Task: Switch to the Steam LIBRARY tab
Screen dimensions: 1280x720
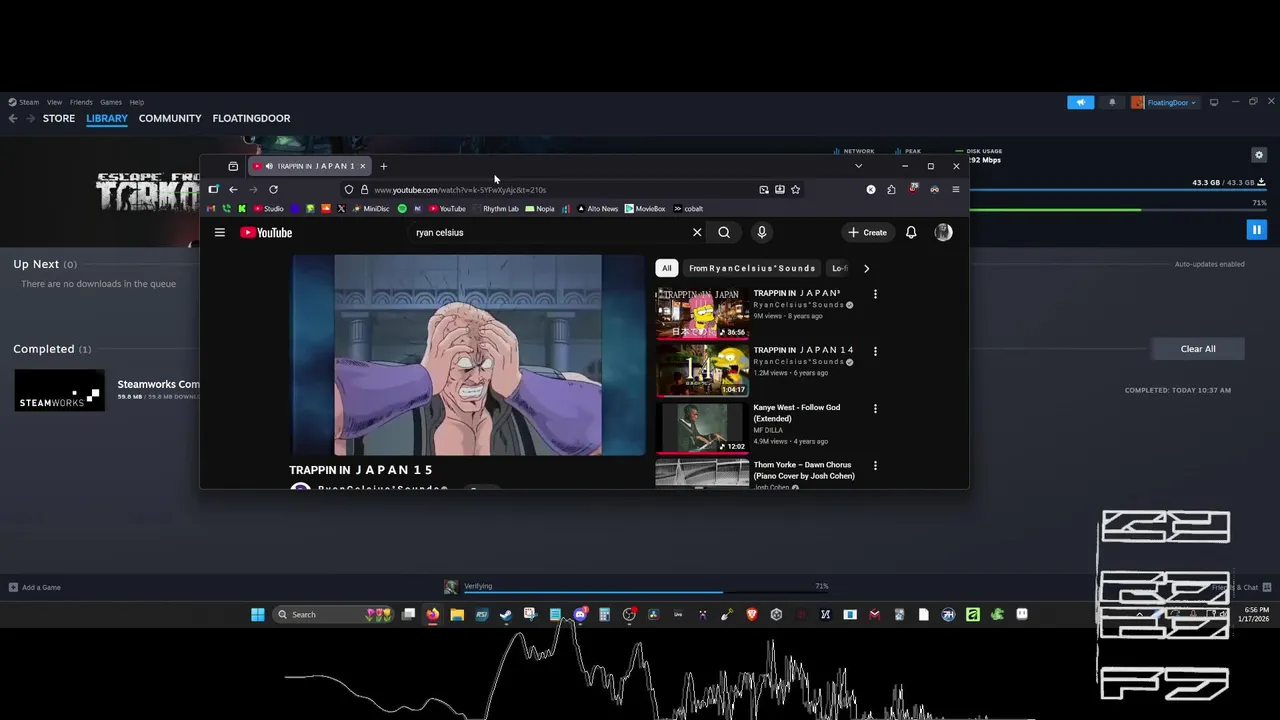Action: click(x=107, y=118)
